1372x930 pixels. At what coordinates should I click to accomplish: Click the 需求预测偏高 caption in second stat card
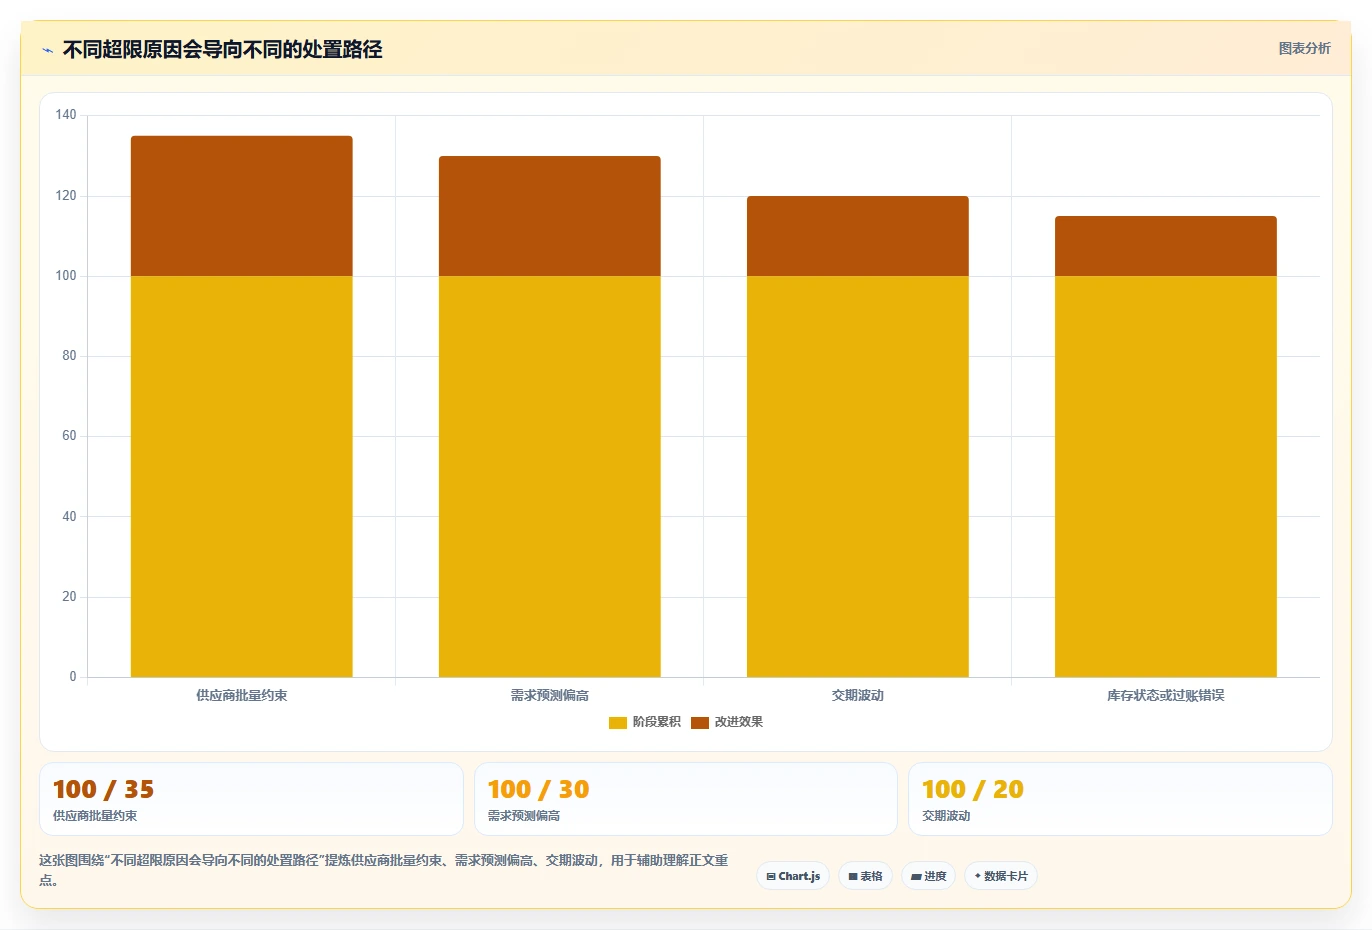click(x=524, y=816)
